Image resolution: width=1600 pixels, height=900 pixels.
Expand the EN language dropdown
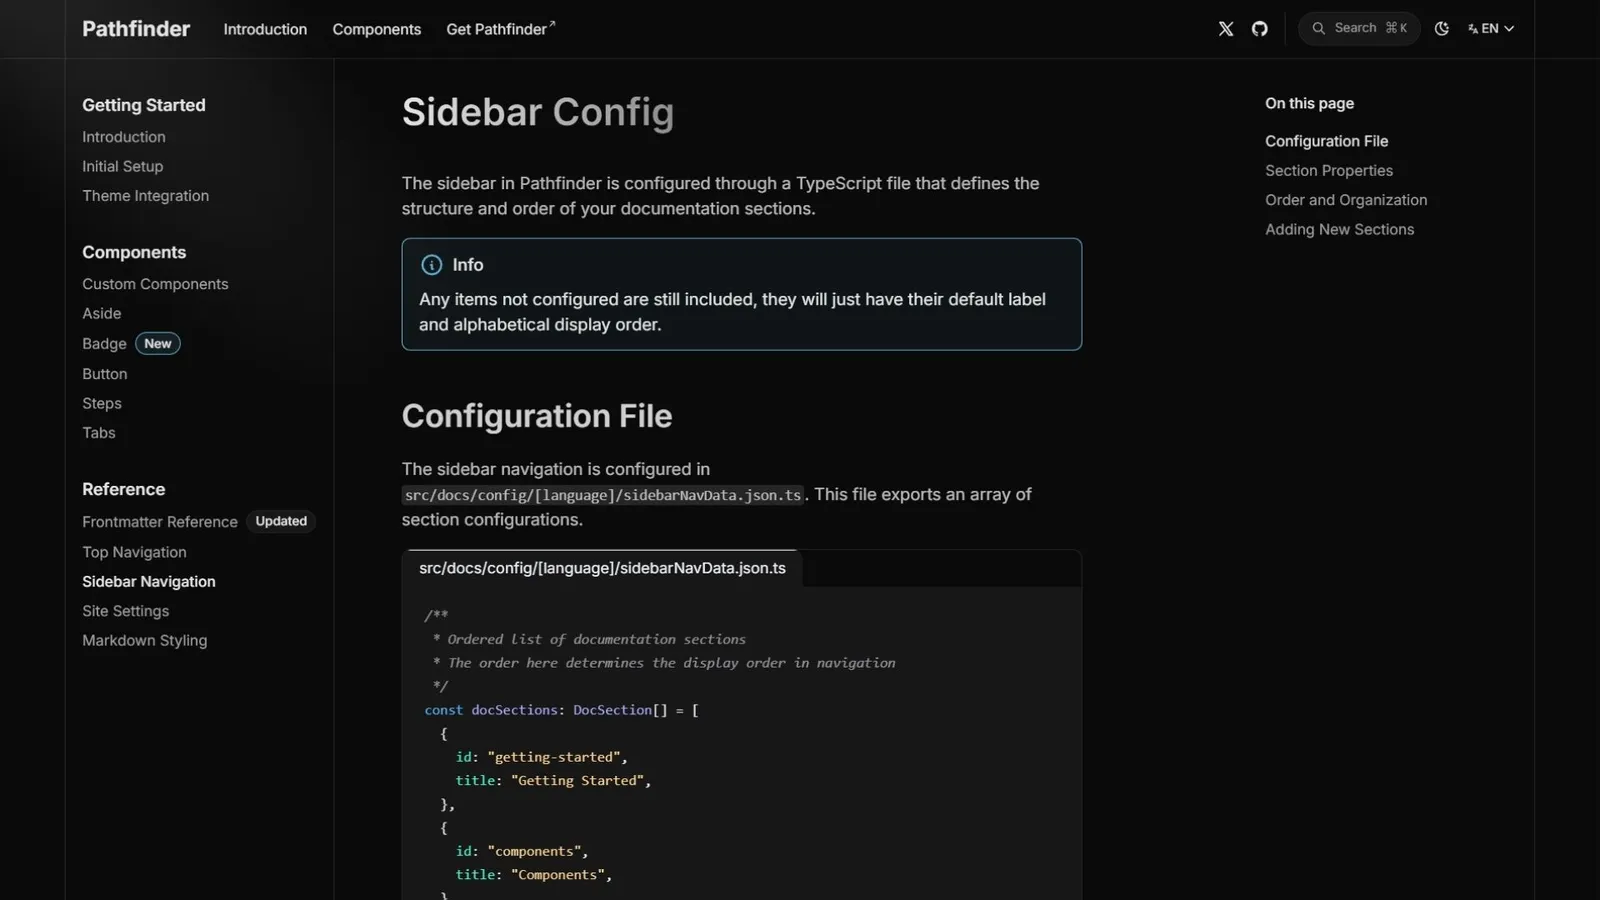(1491, 29)
